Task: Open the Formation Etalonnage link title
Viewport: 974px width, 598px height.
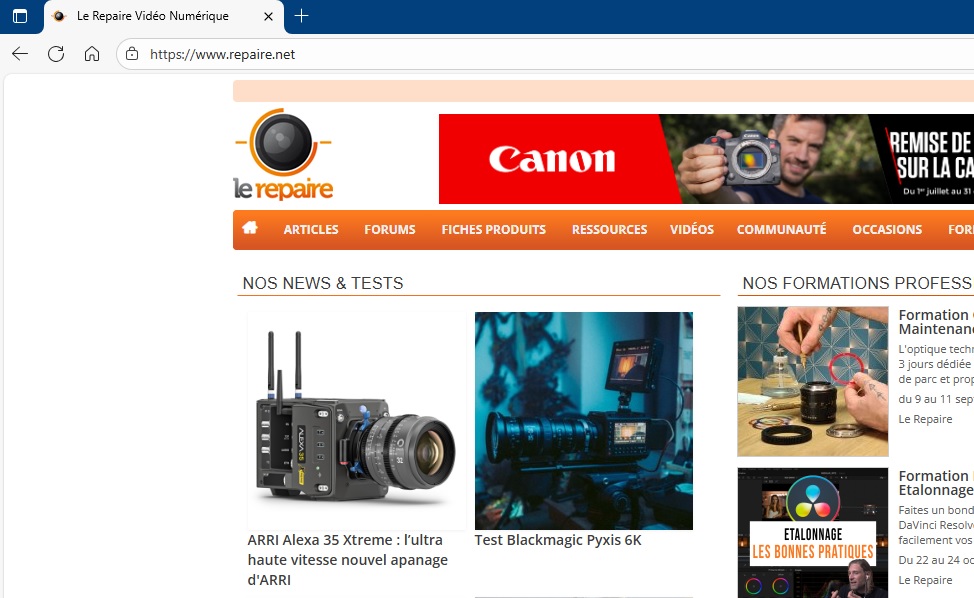Action: tap(935, 482)
